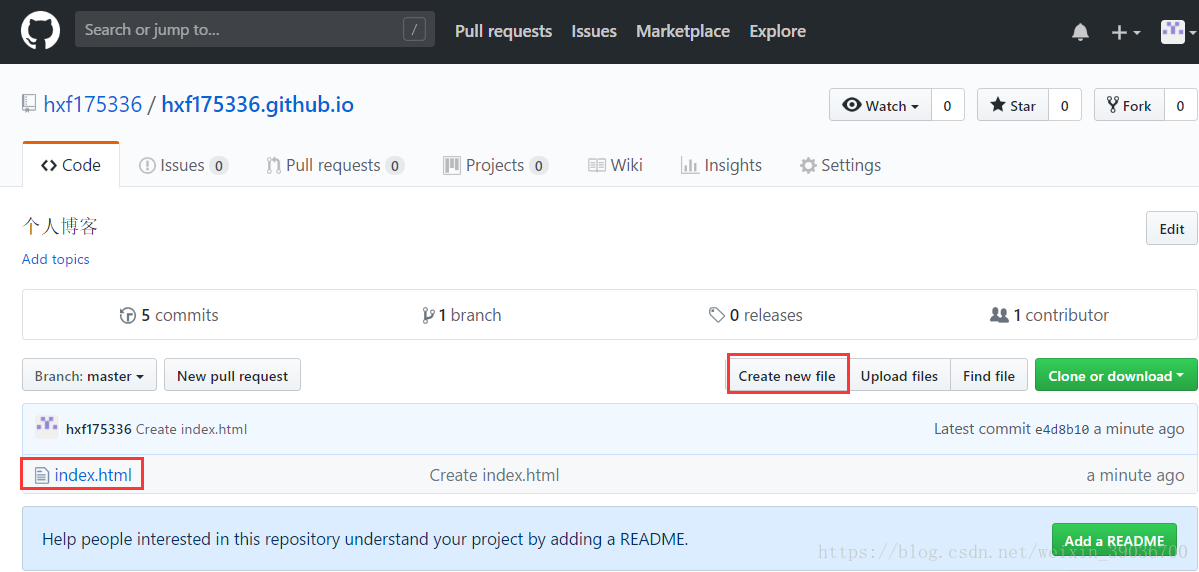Click a minute ago in index.html row
The image size is (1199, 572).
click(1136, 476)
